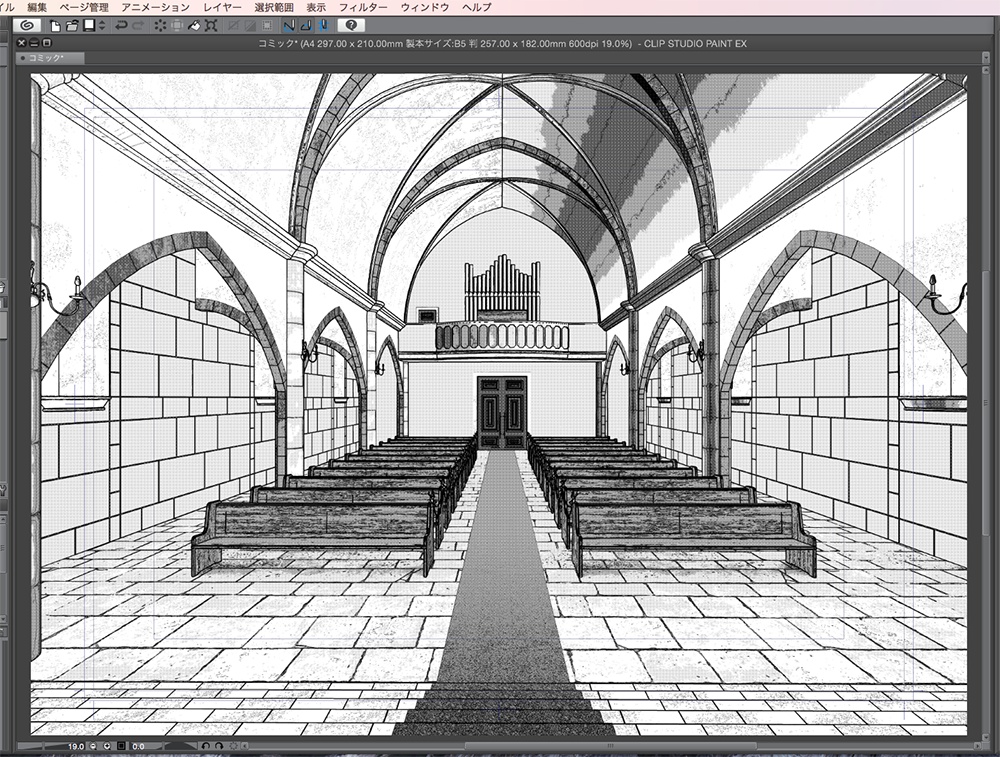1000x757 pixels.
Task: Click Clear Outside Selection icon
Action: [177, 26]
